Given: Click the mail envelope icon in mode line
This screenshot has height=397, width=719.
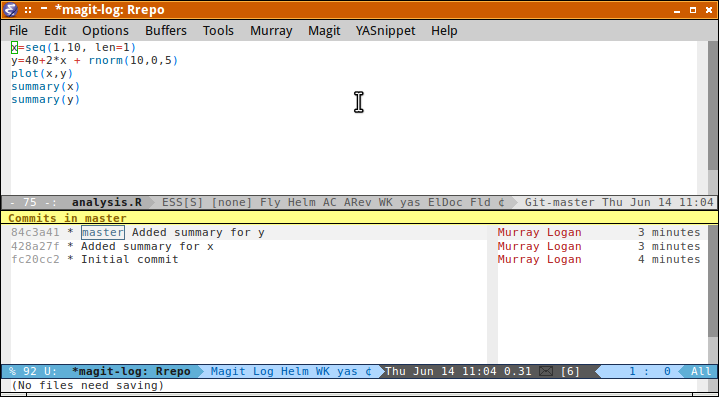Looking at the screenshot, I should click(x=546, y=371).
